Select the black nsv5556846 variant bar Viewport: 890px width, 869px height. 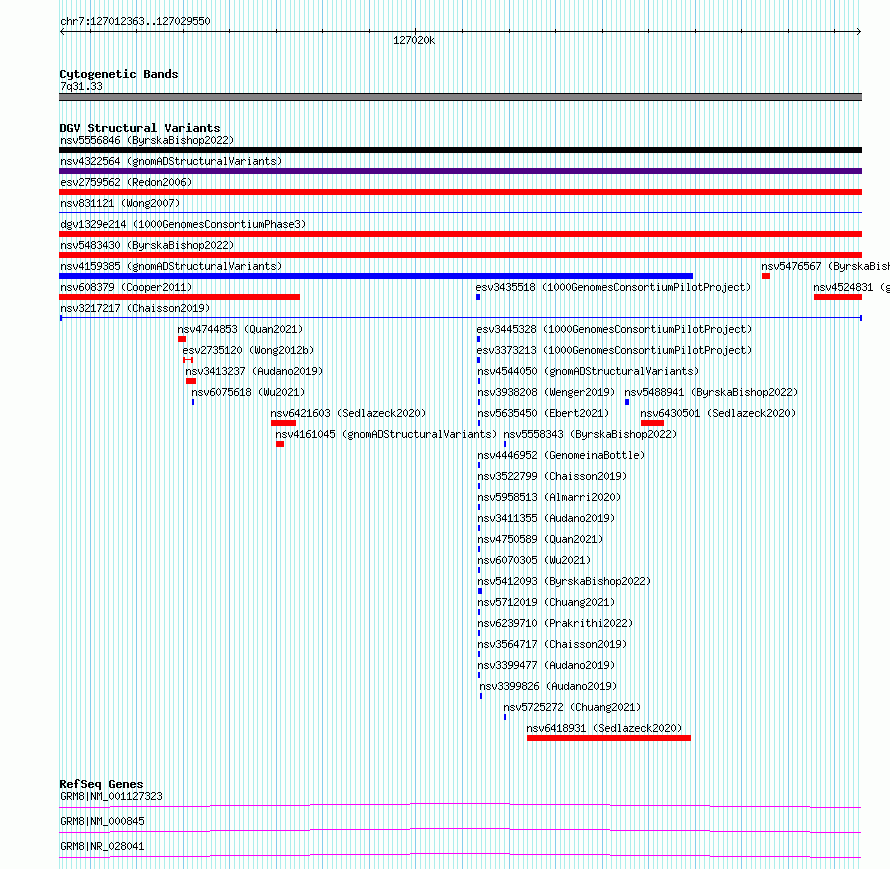coord(460,150)
